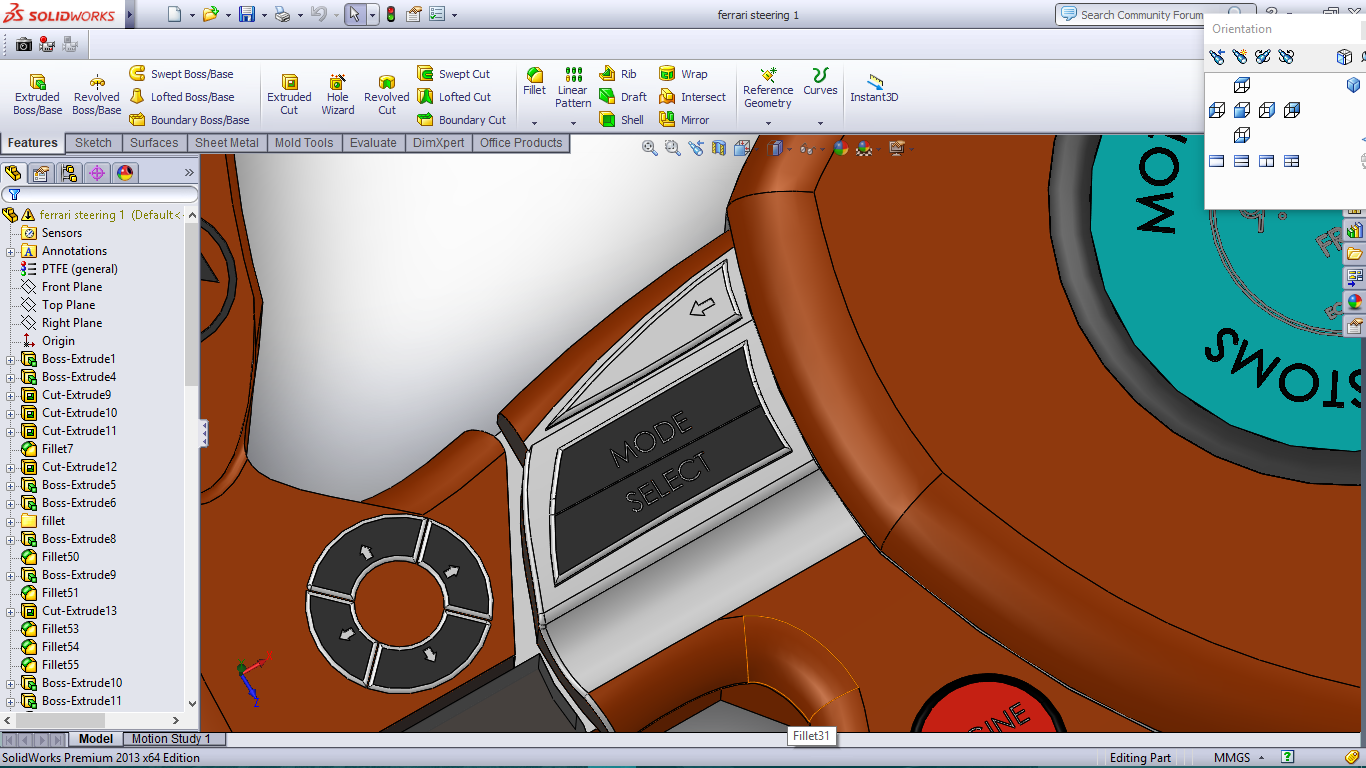Open the Fillet tool dropdown arrow
The width and height of the screenshot is (1366, 768).
[535, 123]
